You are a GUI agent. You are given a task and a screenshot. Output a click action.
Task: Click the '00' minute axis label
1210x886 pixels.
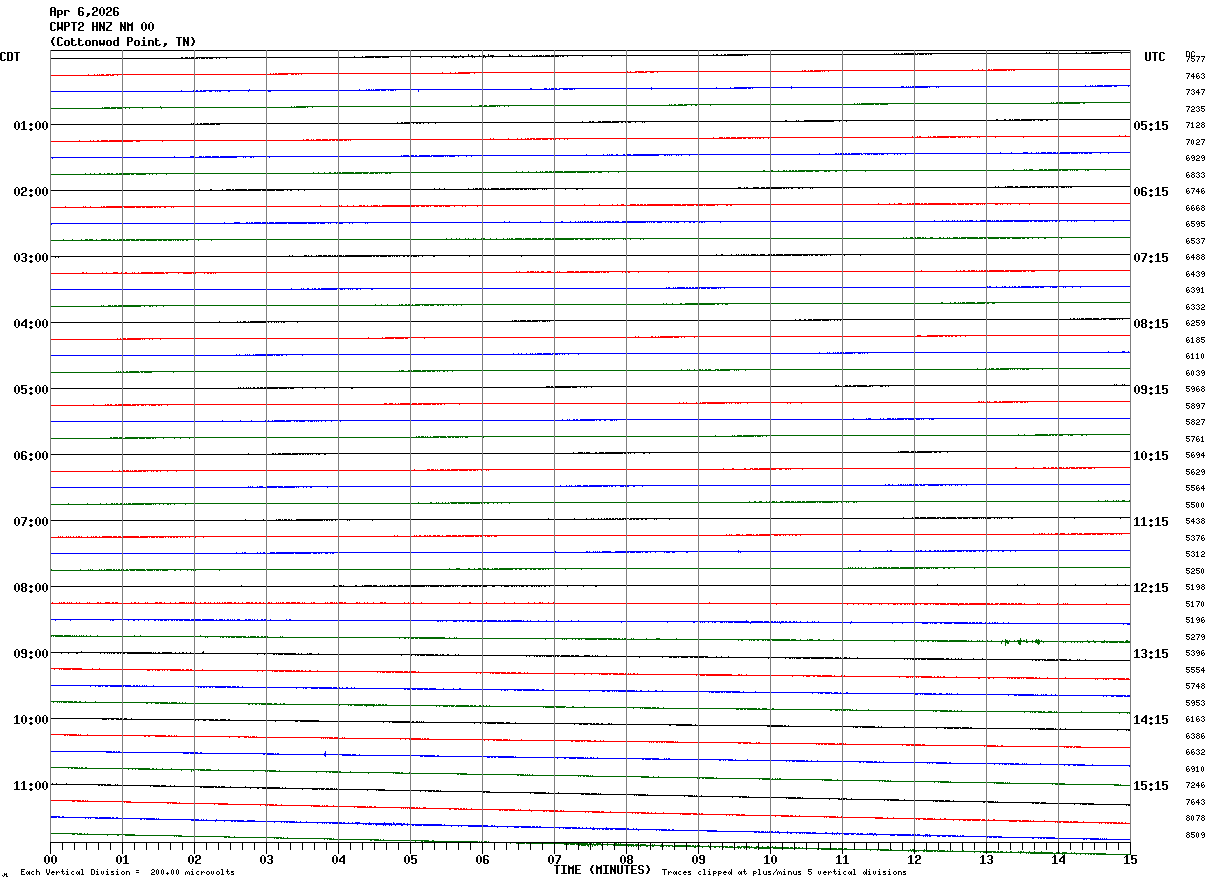point(50,860)
